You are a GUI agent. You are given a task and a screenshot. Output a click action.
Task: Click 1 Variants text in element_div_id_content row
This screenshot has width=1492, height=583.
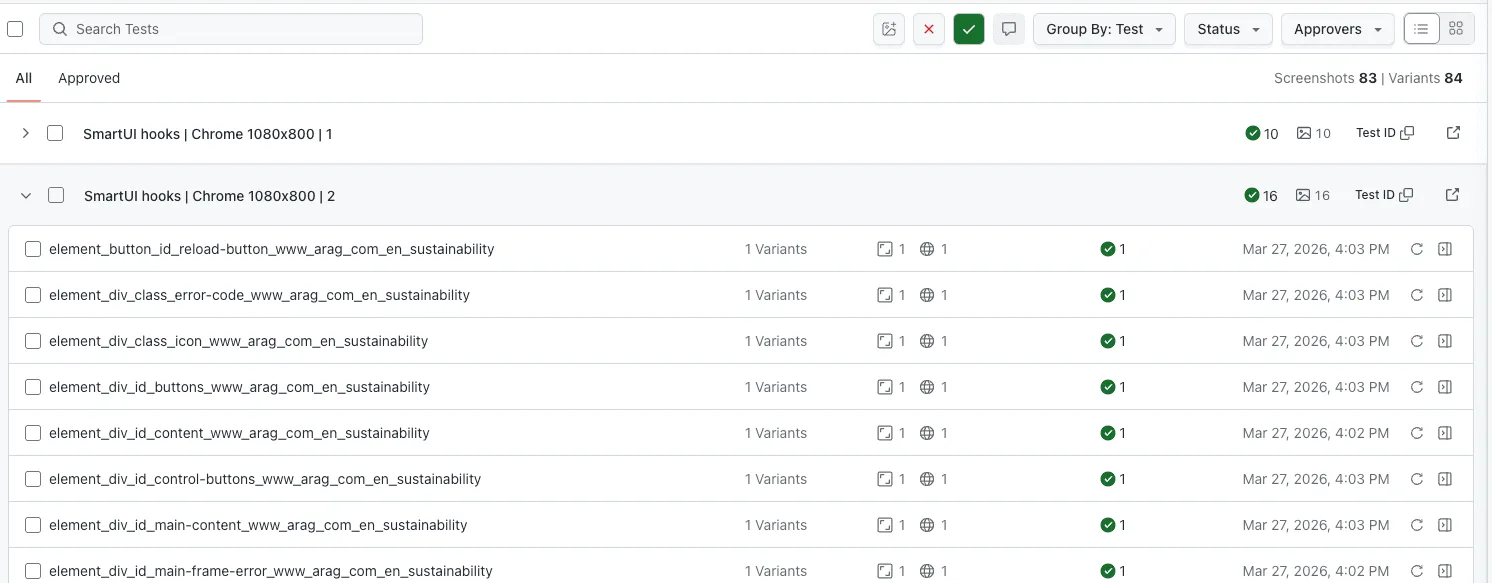(775, 433)
